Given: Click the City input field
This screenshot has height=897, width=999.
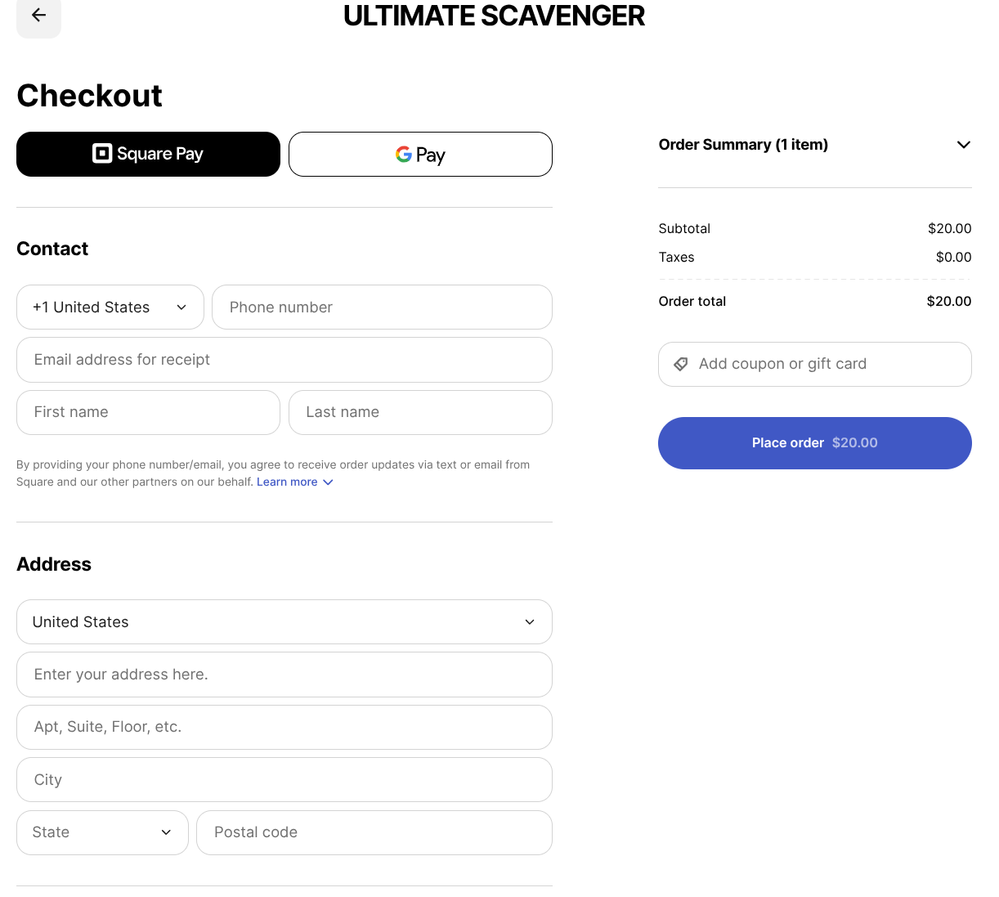Looking at the screenshot, I should point(284,780).
